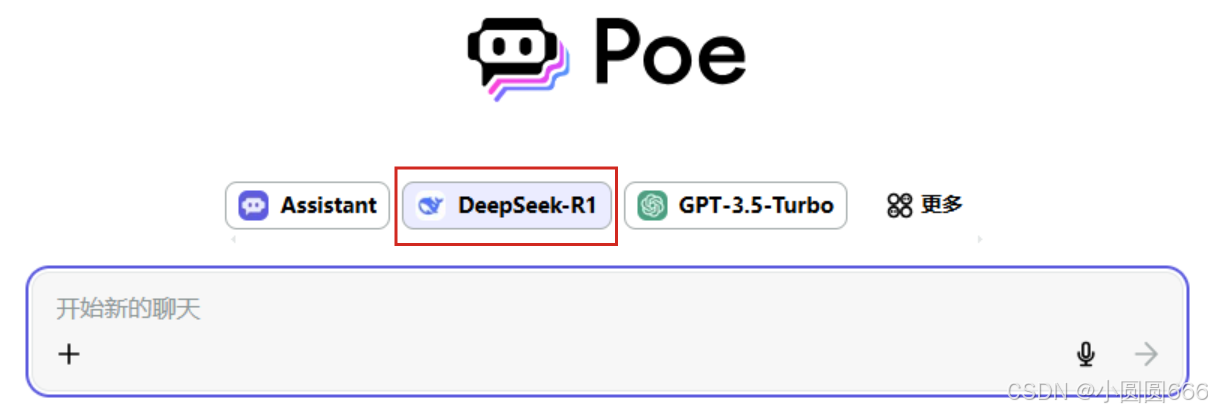Click the send arrow icon
The image size is (1212, 411).
coord(1146,354)
